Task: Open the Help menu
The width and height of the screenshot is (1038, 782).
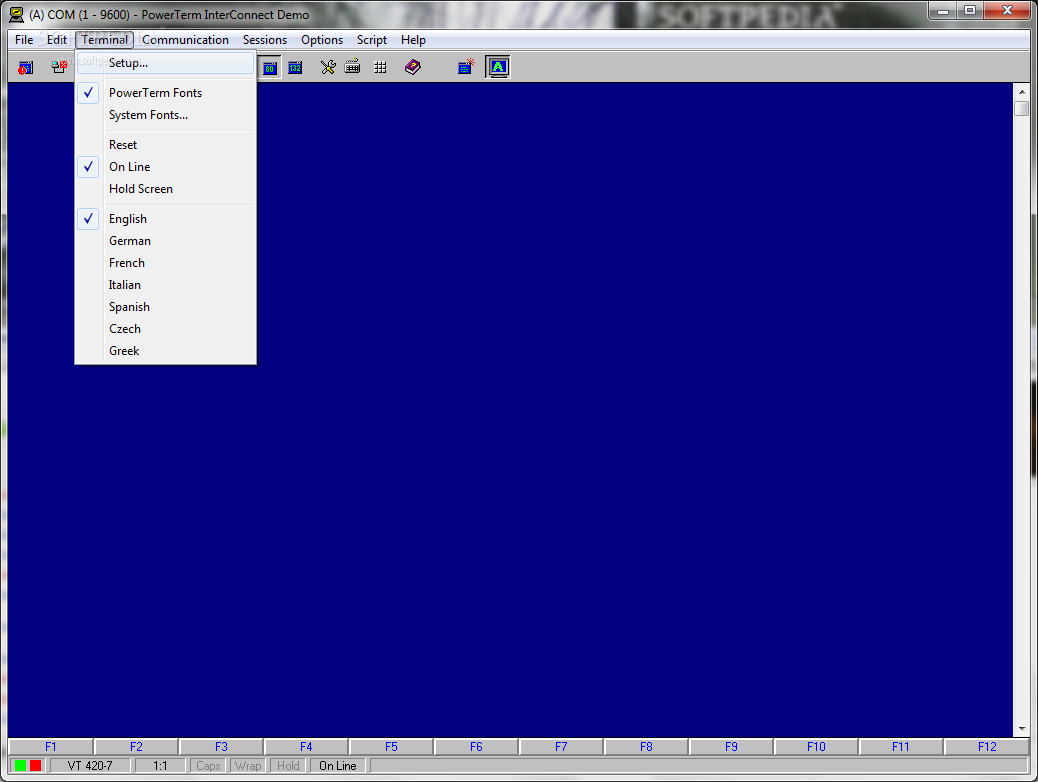Action: [413, 40]
